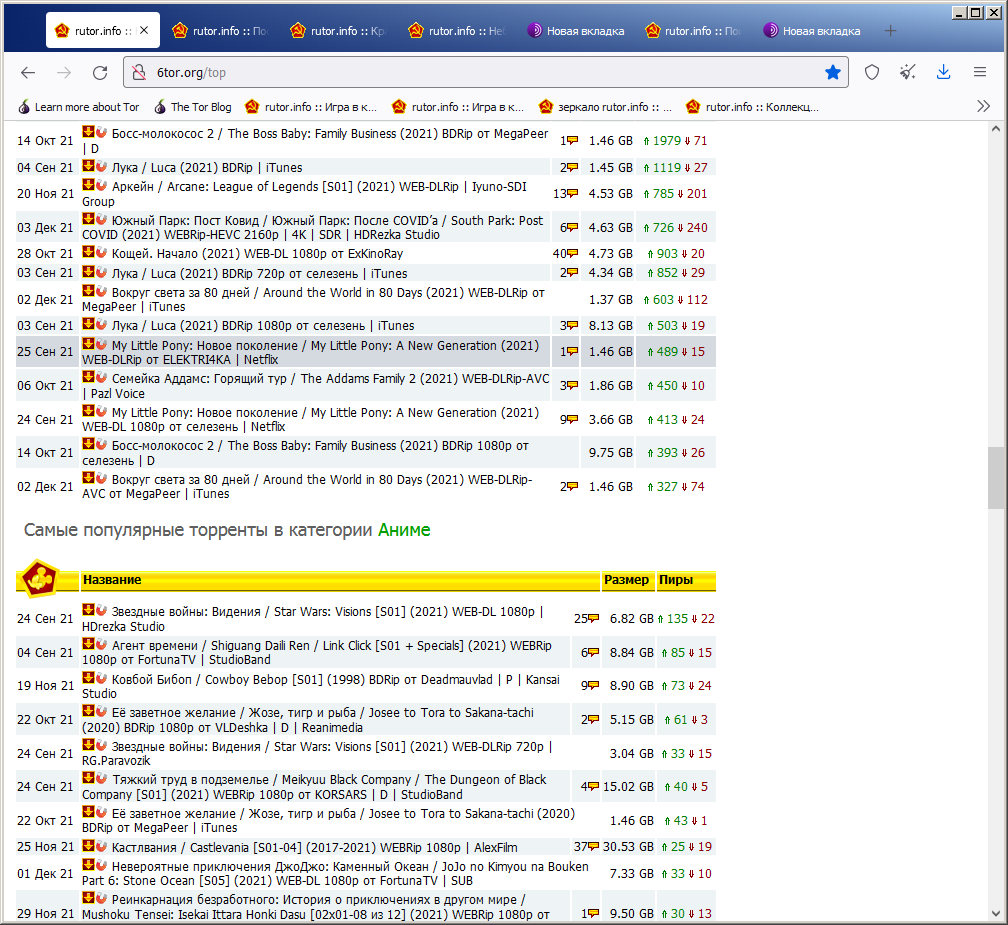Click the scrollbar up arrow
Image resolution: width=1008 pixels, height=925 pixels.
coord(996,129)
